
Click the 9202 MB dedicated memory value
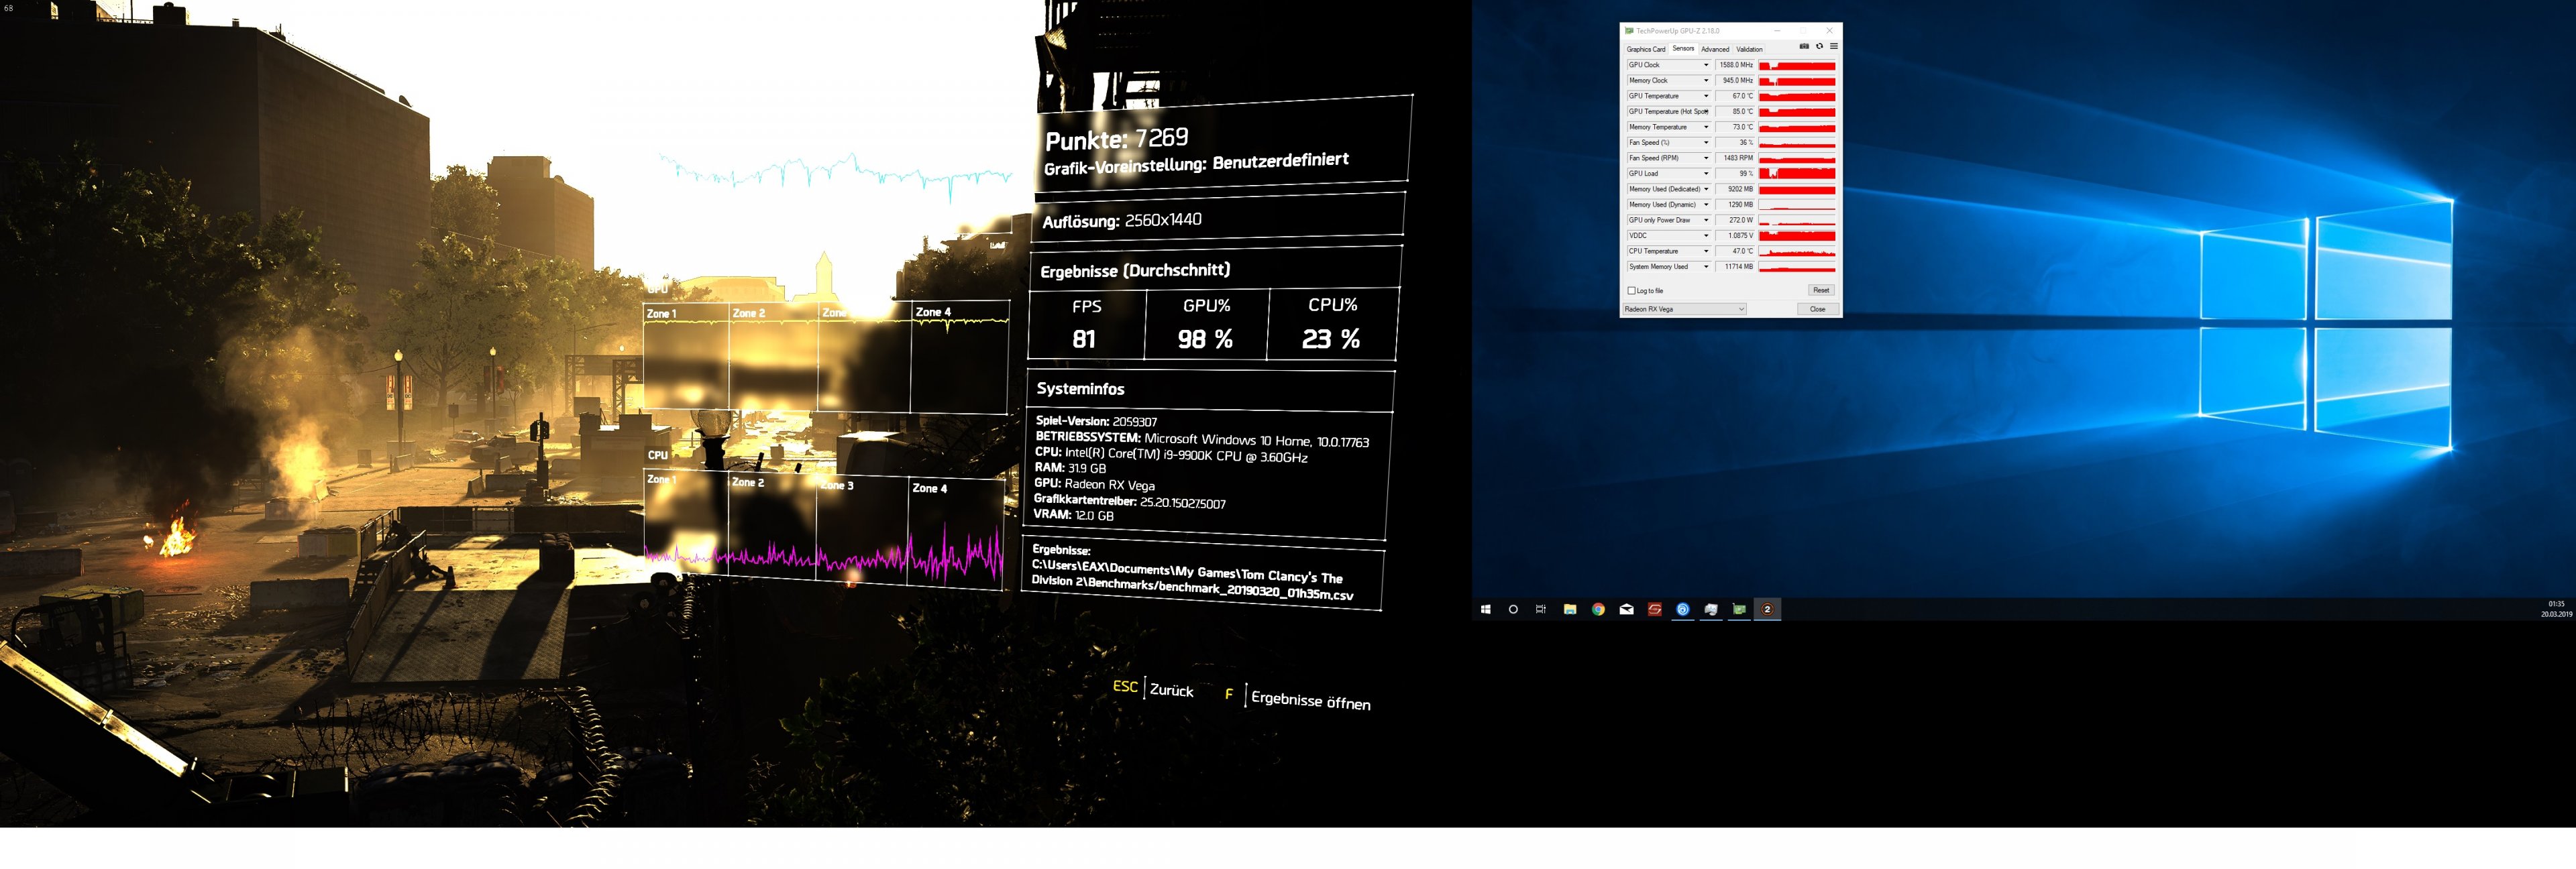coord(1736,189)
